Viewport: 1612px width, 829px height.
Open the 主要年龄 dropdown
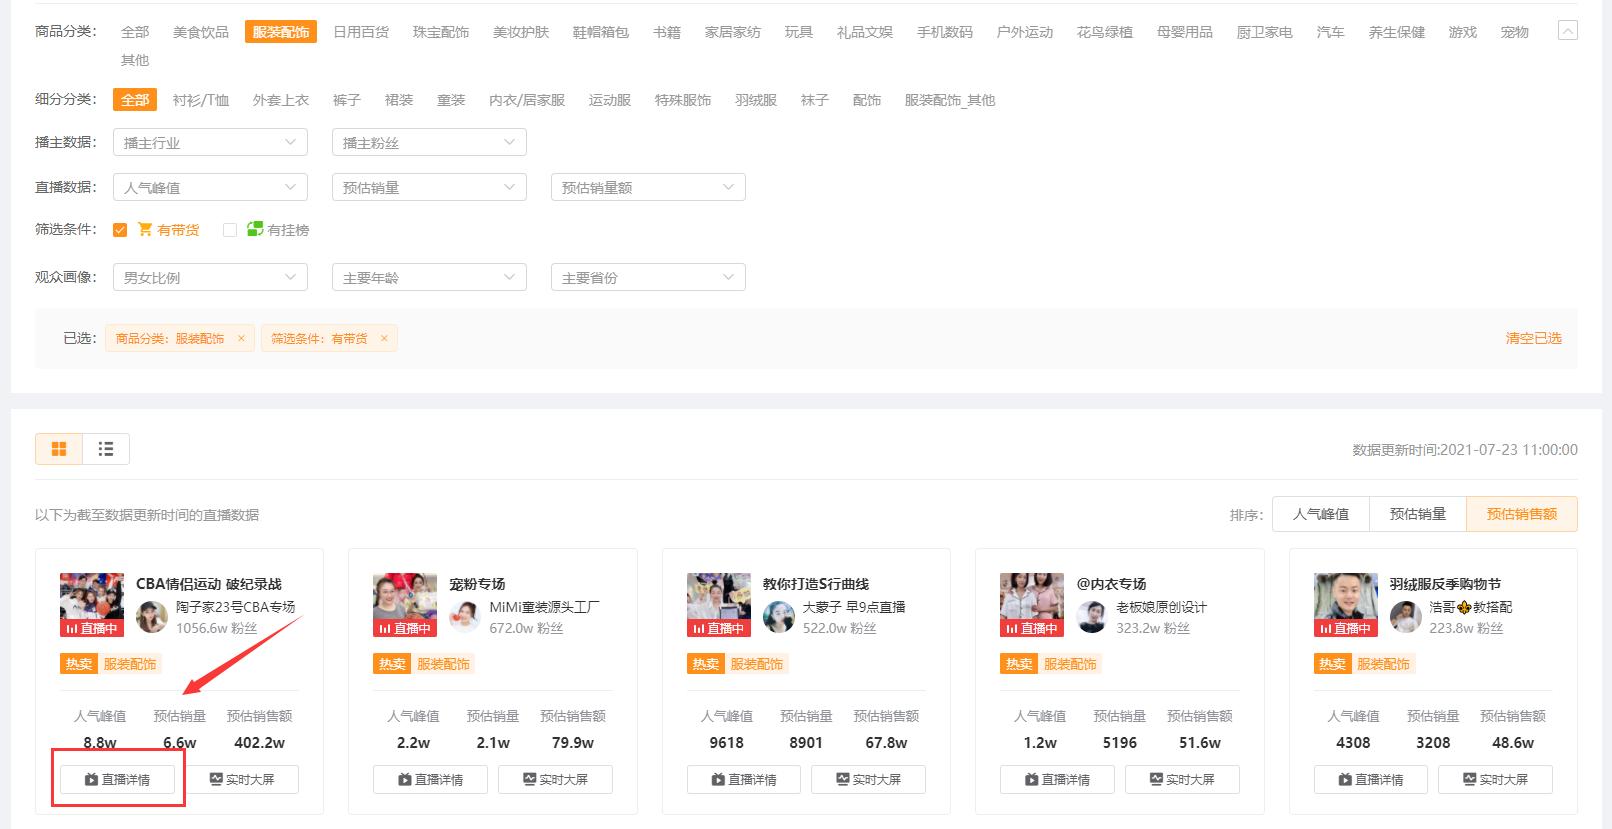pyautogui.click(x=429, y=277)
